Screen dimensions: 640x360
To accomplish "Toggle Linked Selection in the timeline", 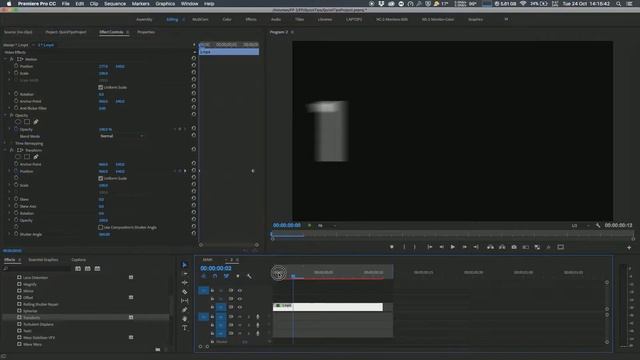I will 227,276.
